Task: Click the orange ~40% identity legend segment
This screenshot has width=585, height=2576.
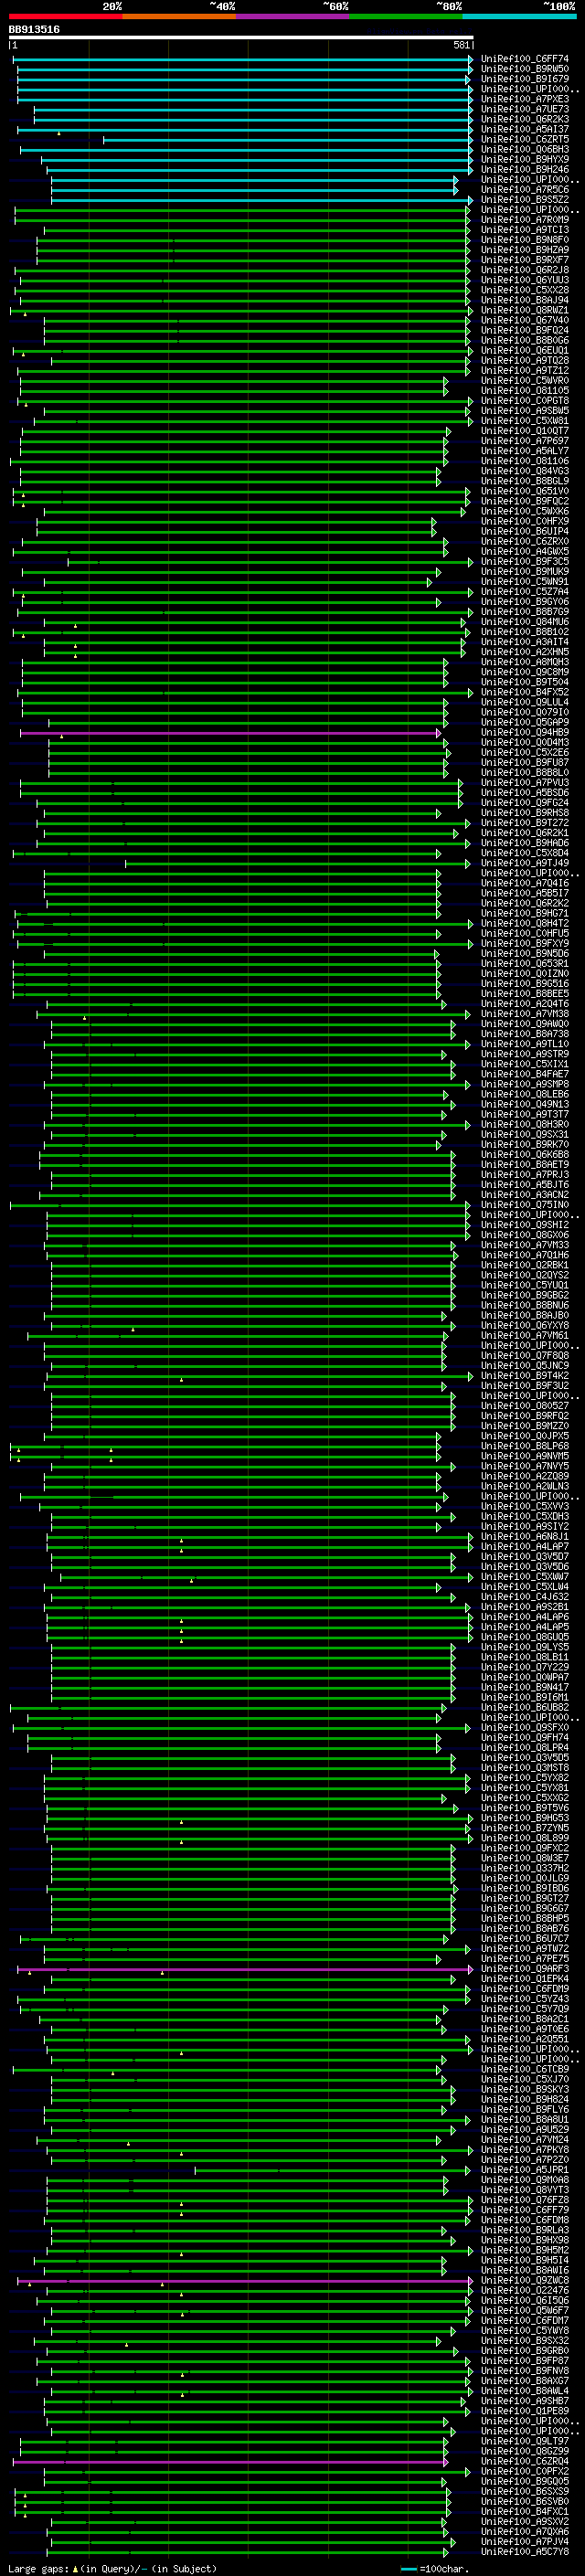Action: tap(179, 16)
